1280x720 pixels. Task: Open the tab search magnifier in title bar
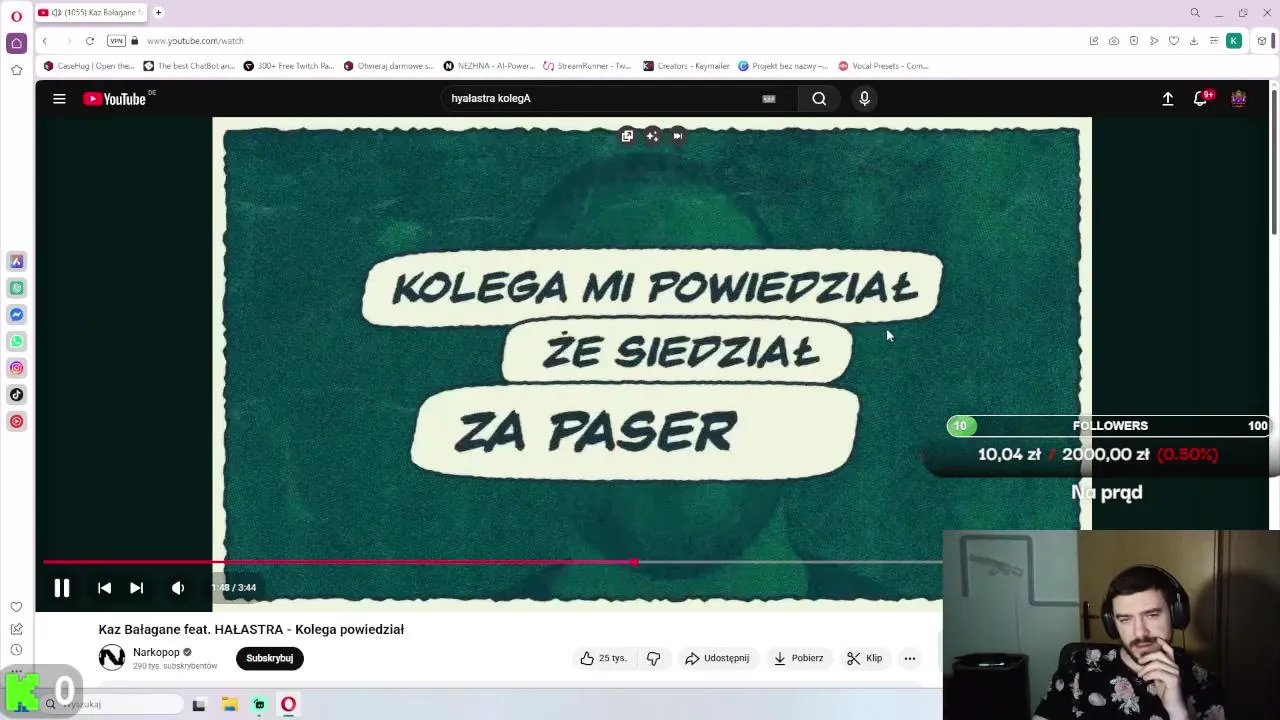1195,13
